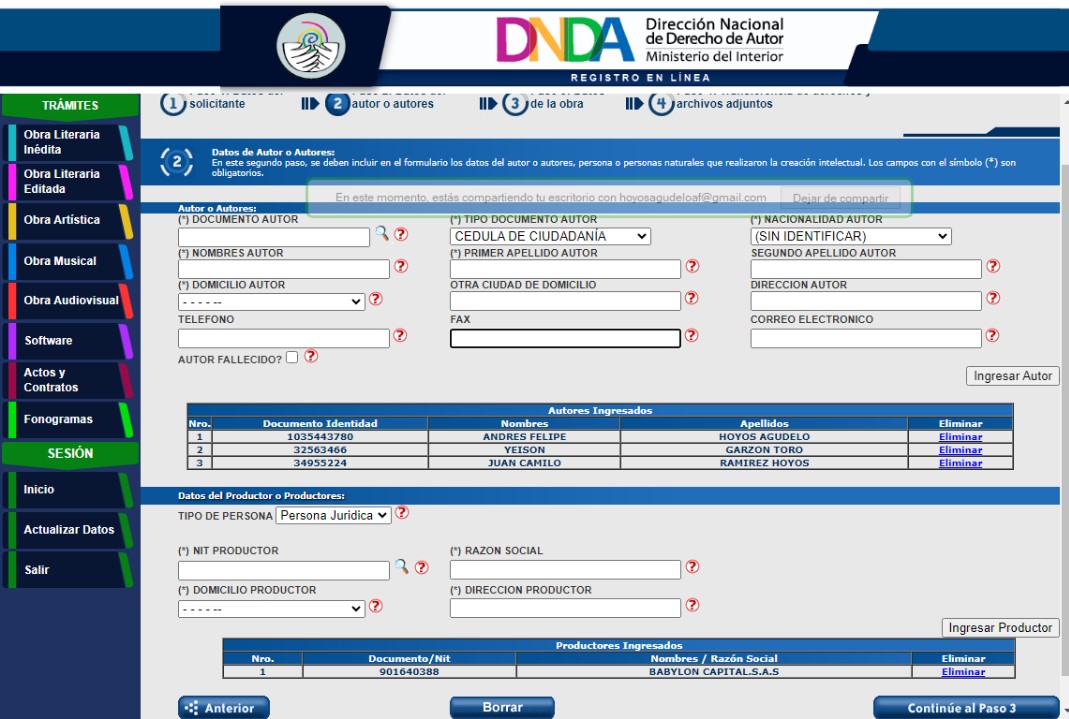
Task: Open help icon beside NIT Productor
Action: click(421, 567)
